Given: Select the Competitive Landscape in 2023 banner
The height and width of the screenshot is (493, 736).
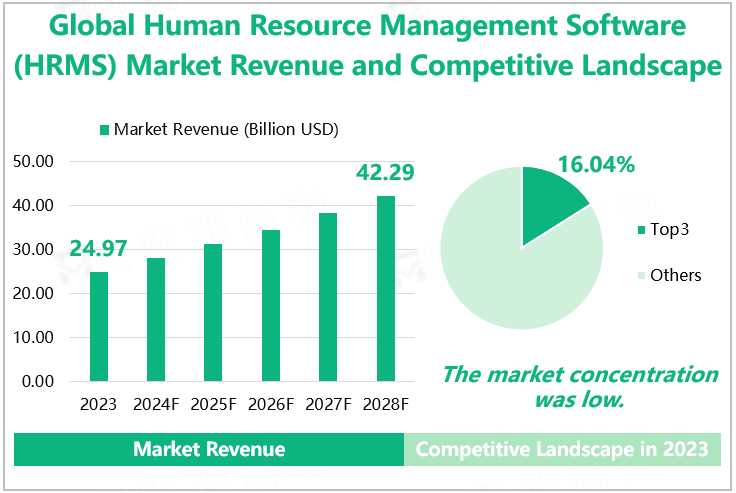Looking at the screenshot, I should [x=562, y=450].
